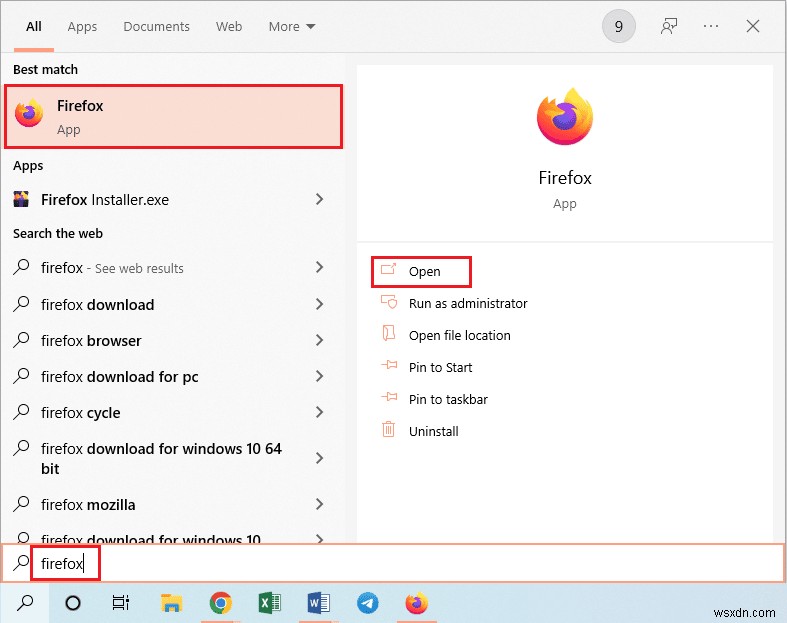Open the feedback person icon

point(669,26)
